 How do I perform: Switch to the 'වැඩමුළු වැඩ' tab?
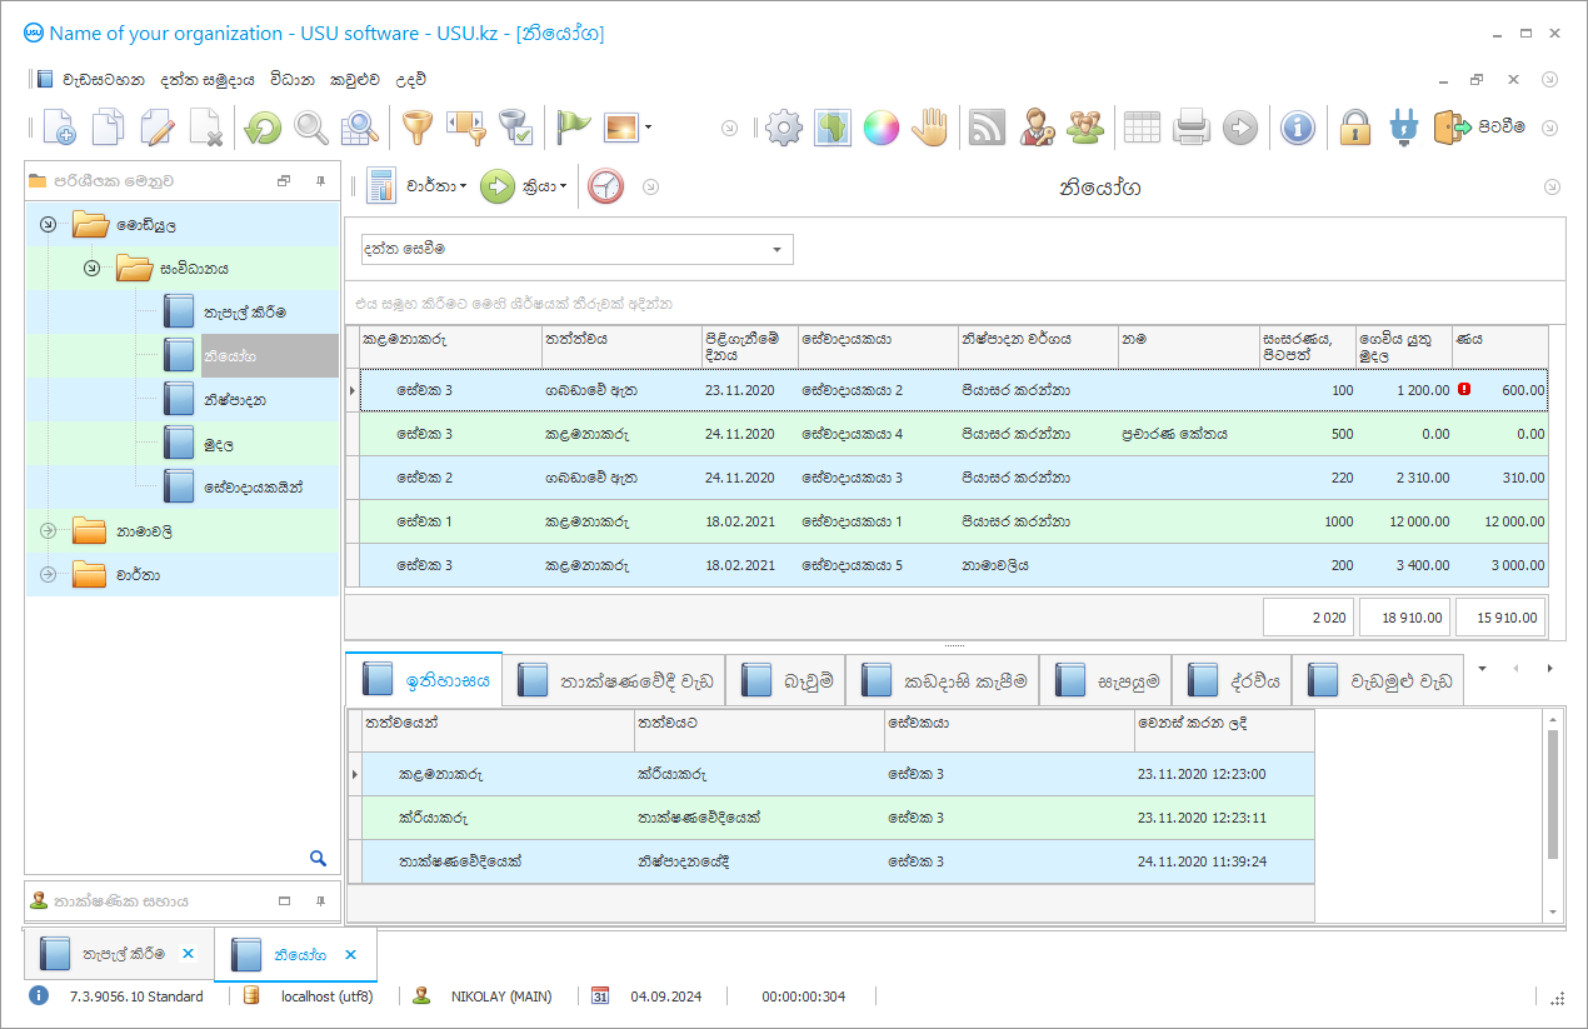[x=1378, y=681]
